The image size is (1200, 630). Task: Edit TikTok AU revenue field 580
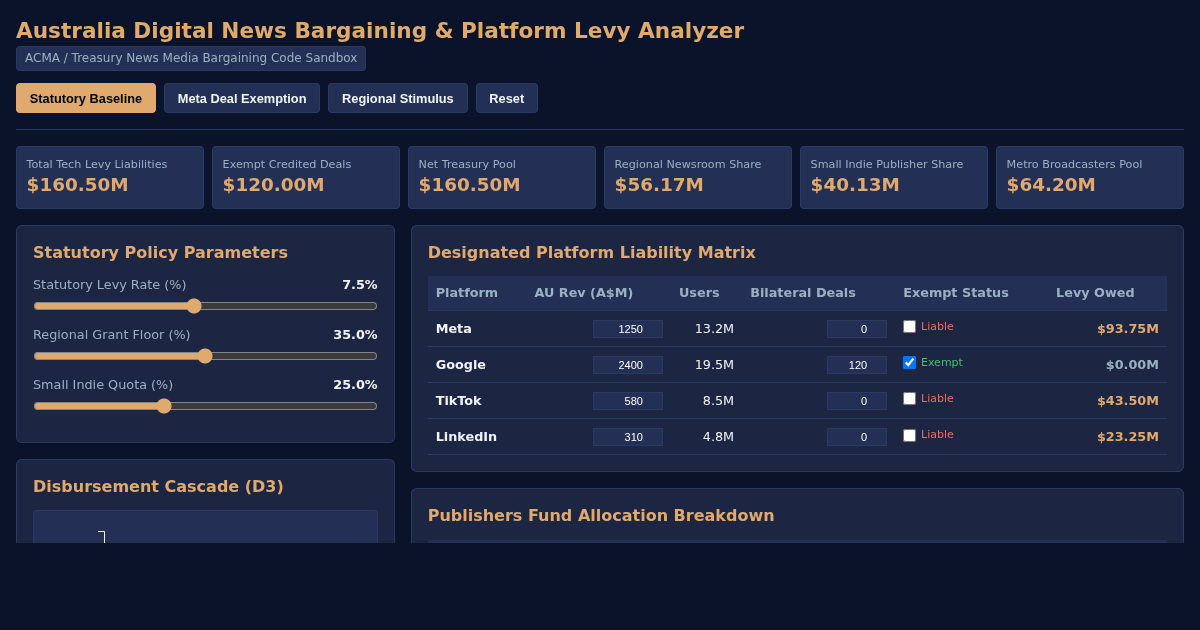[628, 401]
